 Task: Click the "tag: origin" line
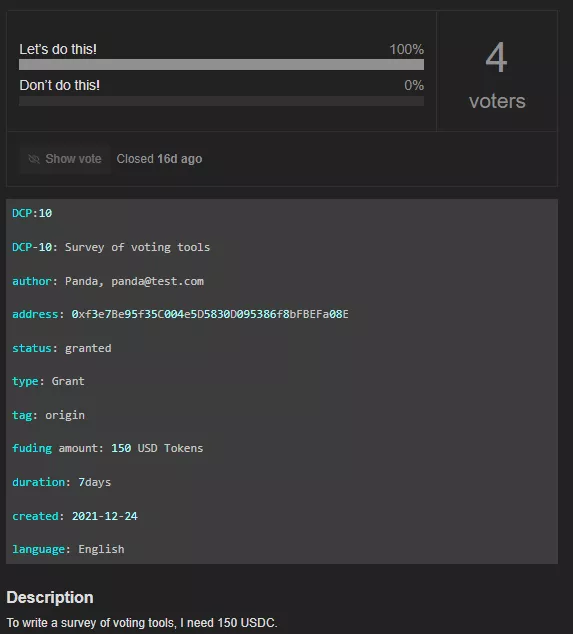point(49,415)
